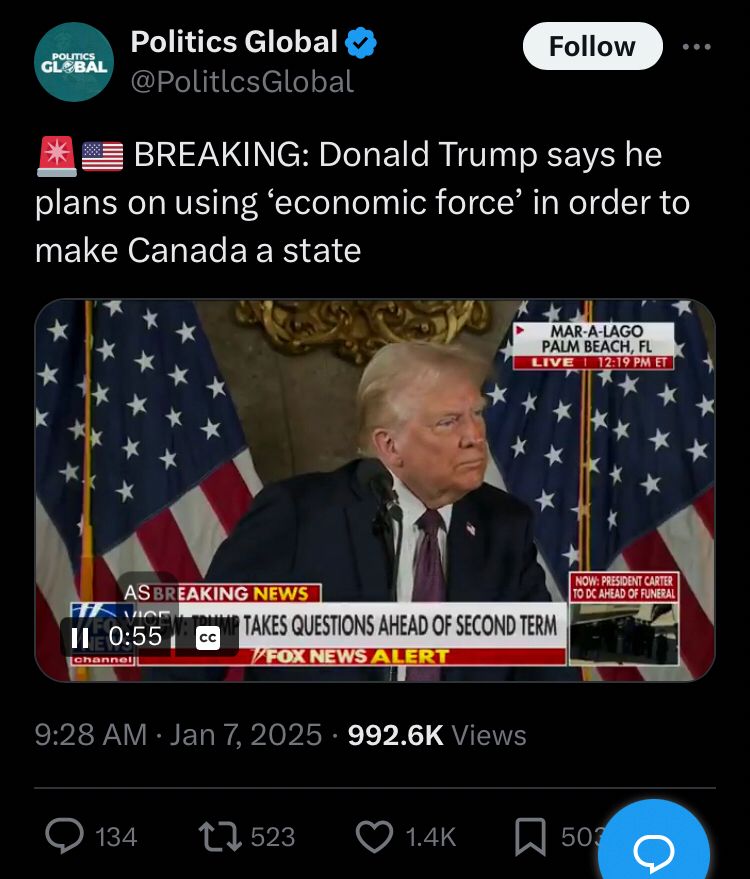Pause the video at 0:55

click(x=80, y=637)
